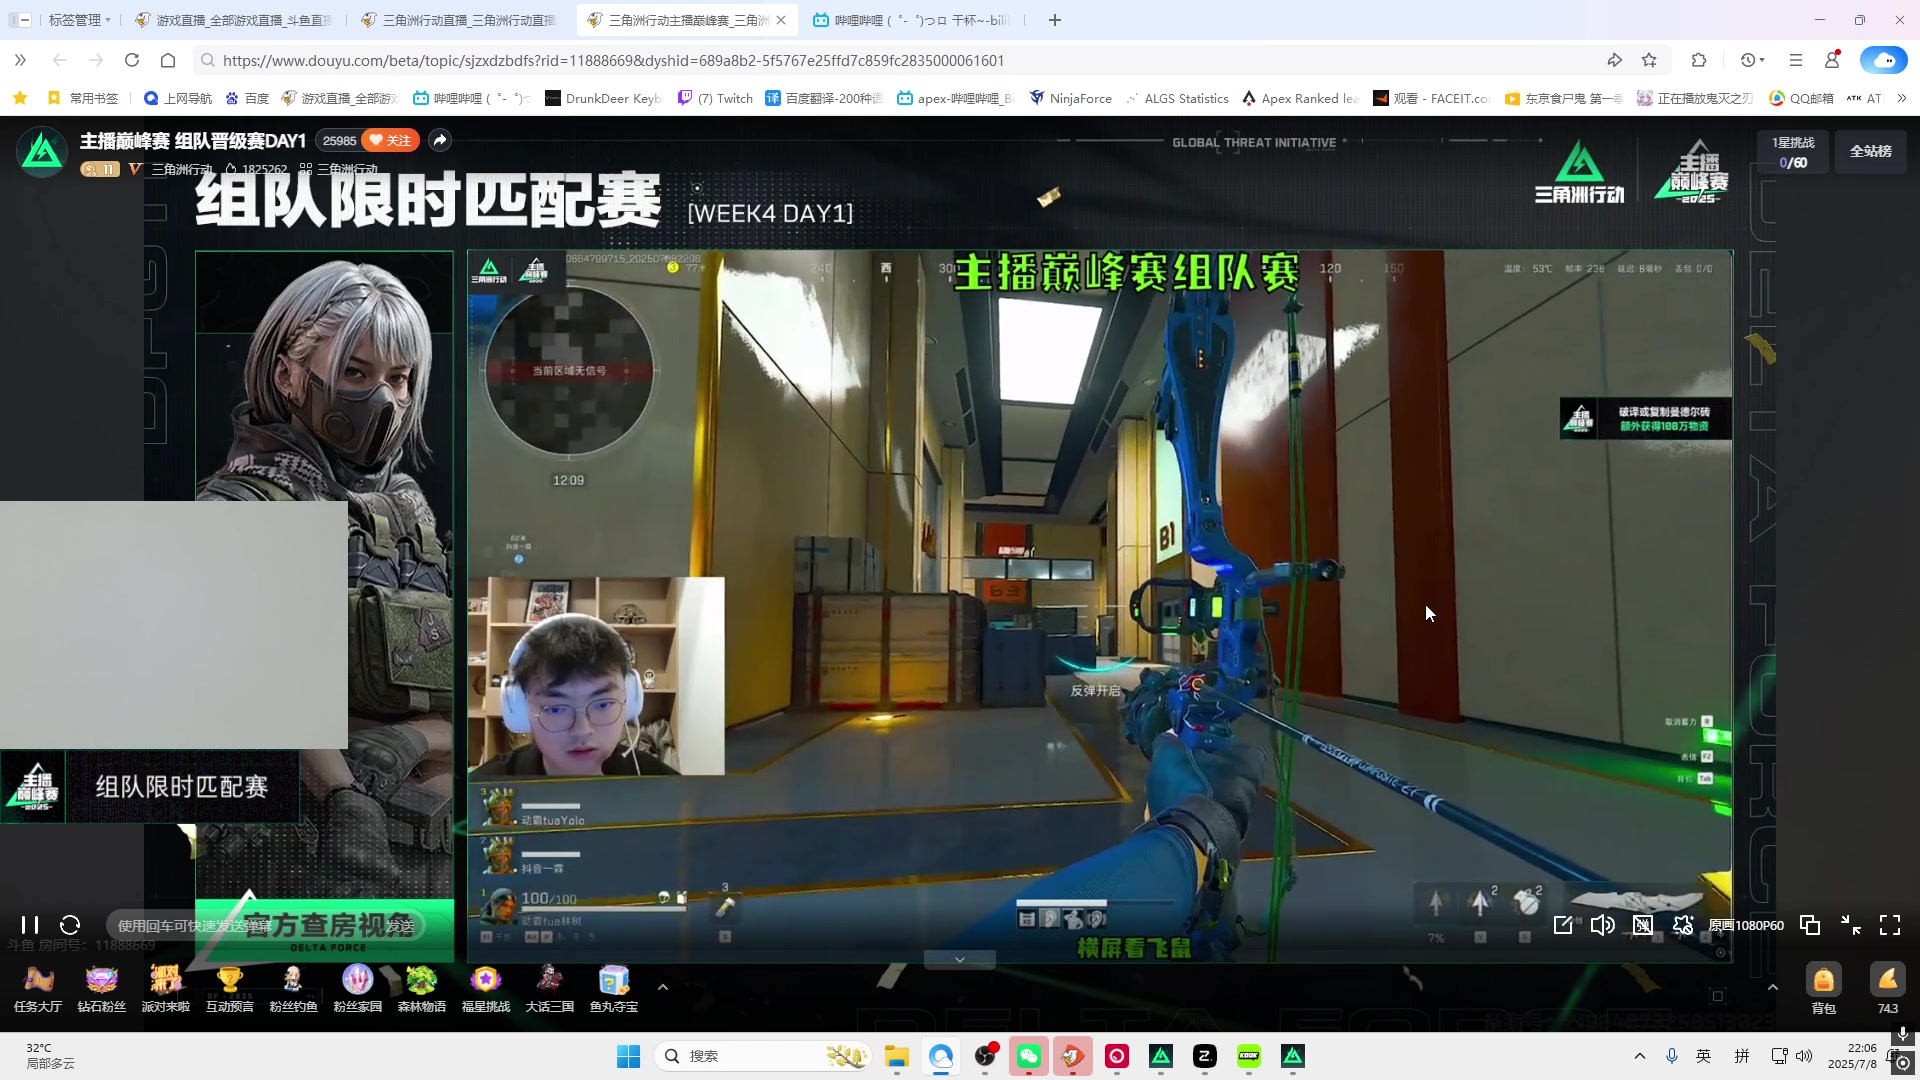Open 粉丝家园 activity icon
This screenshot has width=1920, height=1080.
[x=358, y=988]
